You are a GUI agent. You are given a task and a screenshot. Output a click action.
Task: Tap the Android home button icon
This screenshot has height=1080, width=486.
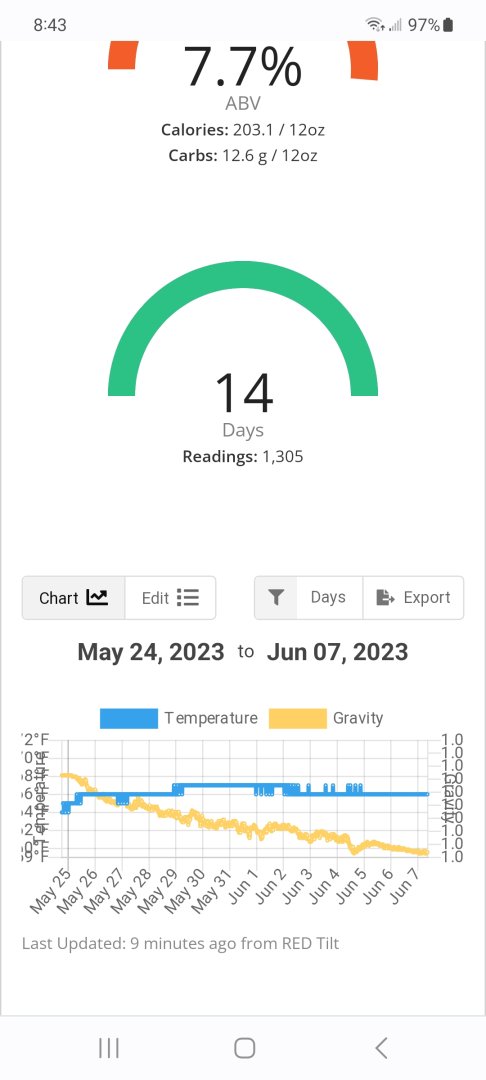click(x=244, y=1048)
